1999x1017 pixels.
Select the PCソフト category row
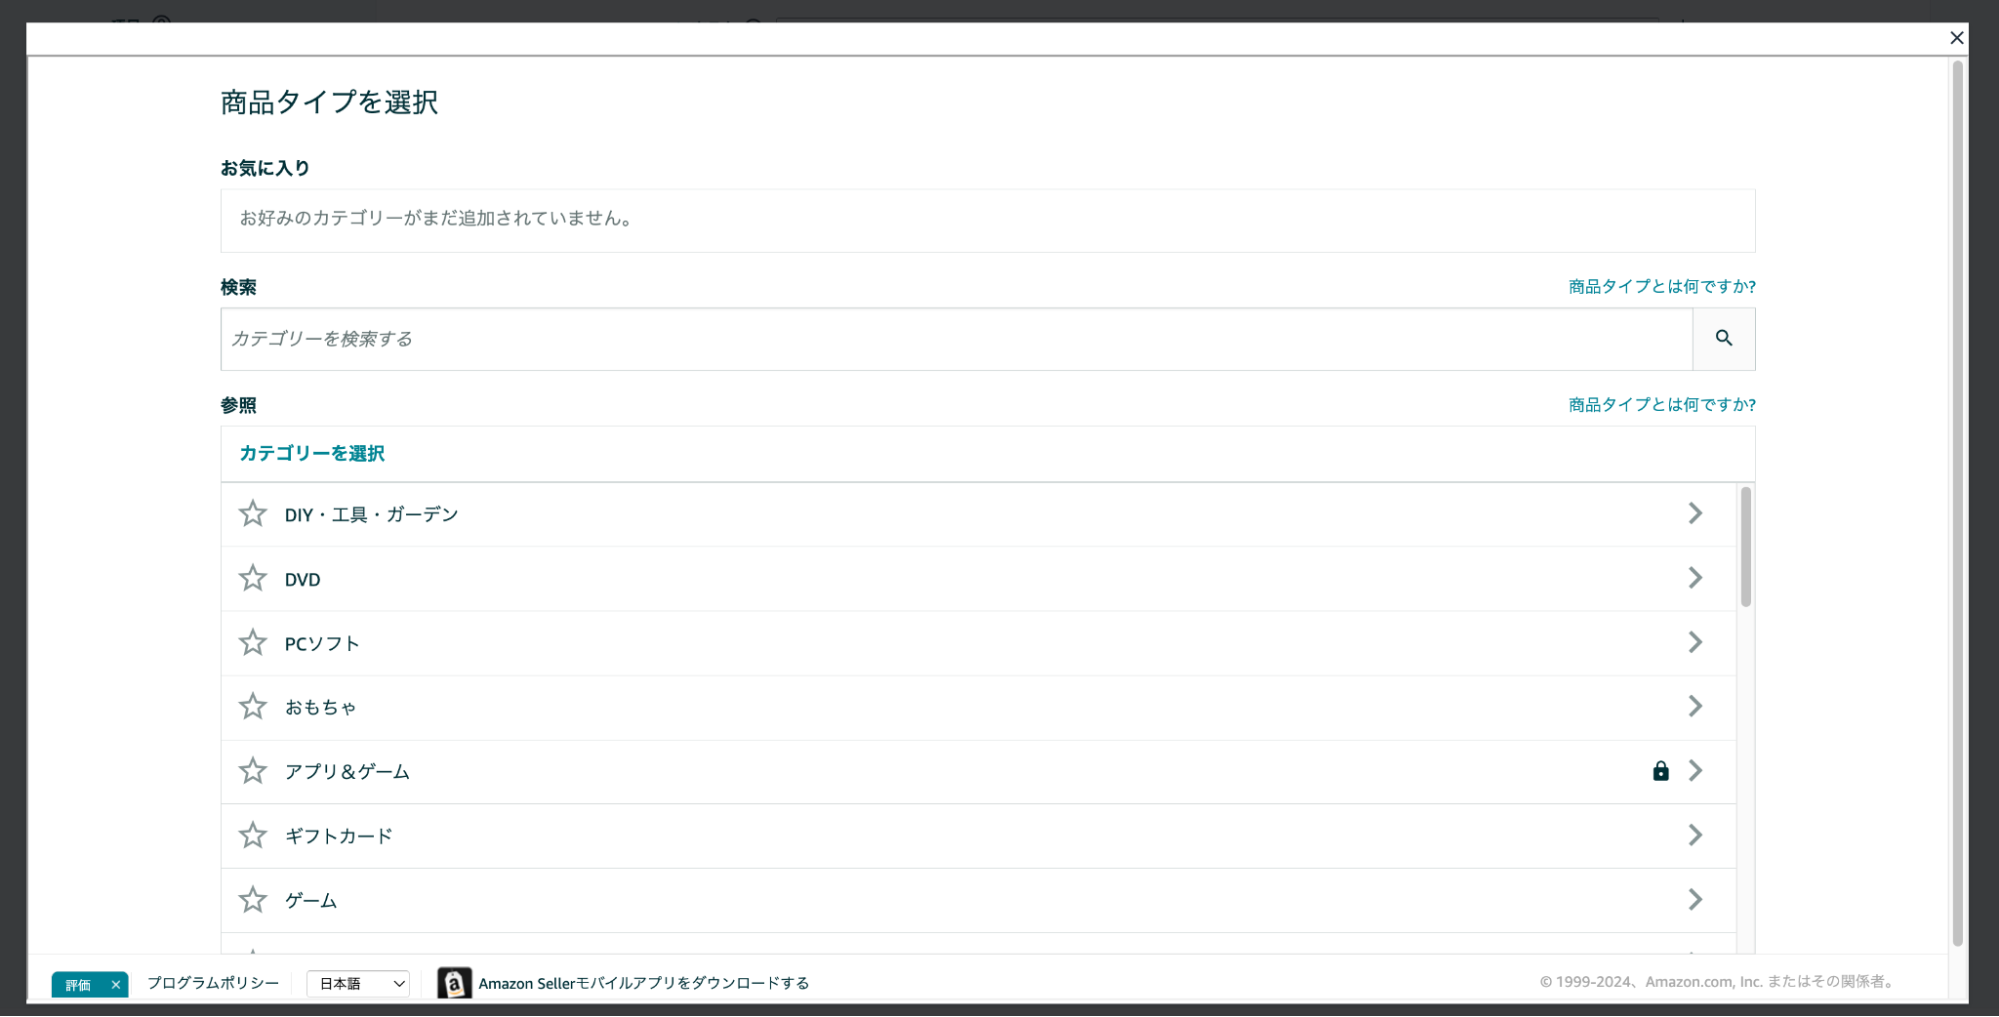pyautogui.click(x=900, y=643)
